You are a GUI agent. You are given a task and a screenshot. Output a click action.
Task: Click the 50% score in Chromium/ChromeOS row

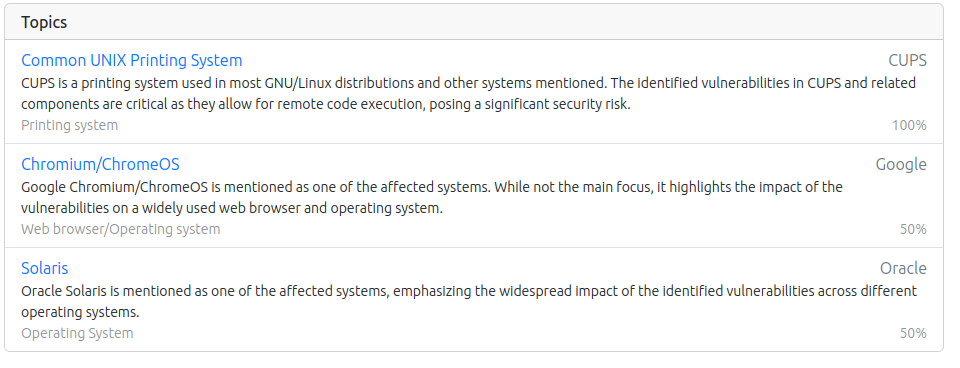click(913, 230)
